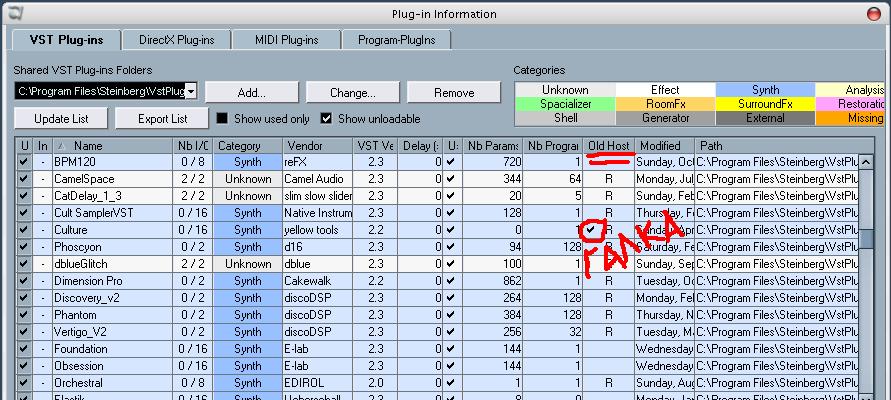Click the EDIROL vendor cell
Image resolution: width=891 pixels, height=400 pixels.
tap(318, 383)
